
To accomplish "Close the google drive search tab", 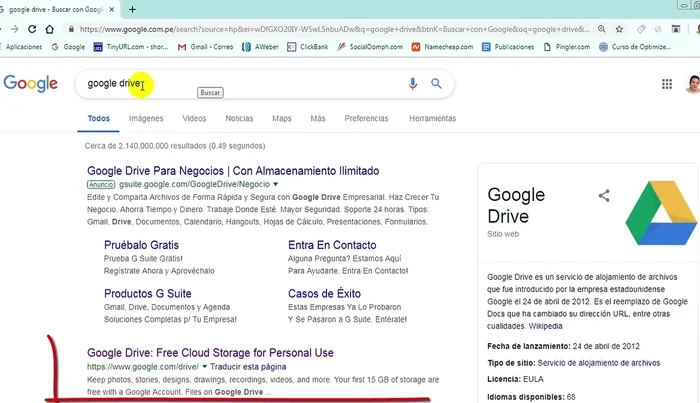I will (x=112, y=9).
